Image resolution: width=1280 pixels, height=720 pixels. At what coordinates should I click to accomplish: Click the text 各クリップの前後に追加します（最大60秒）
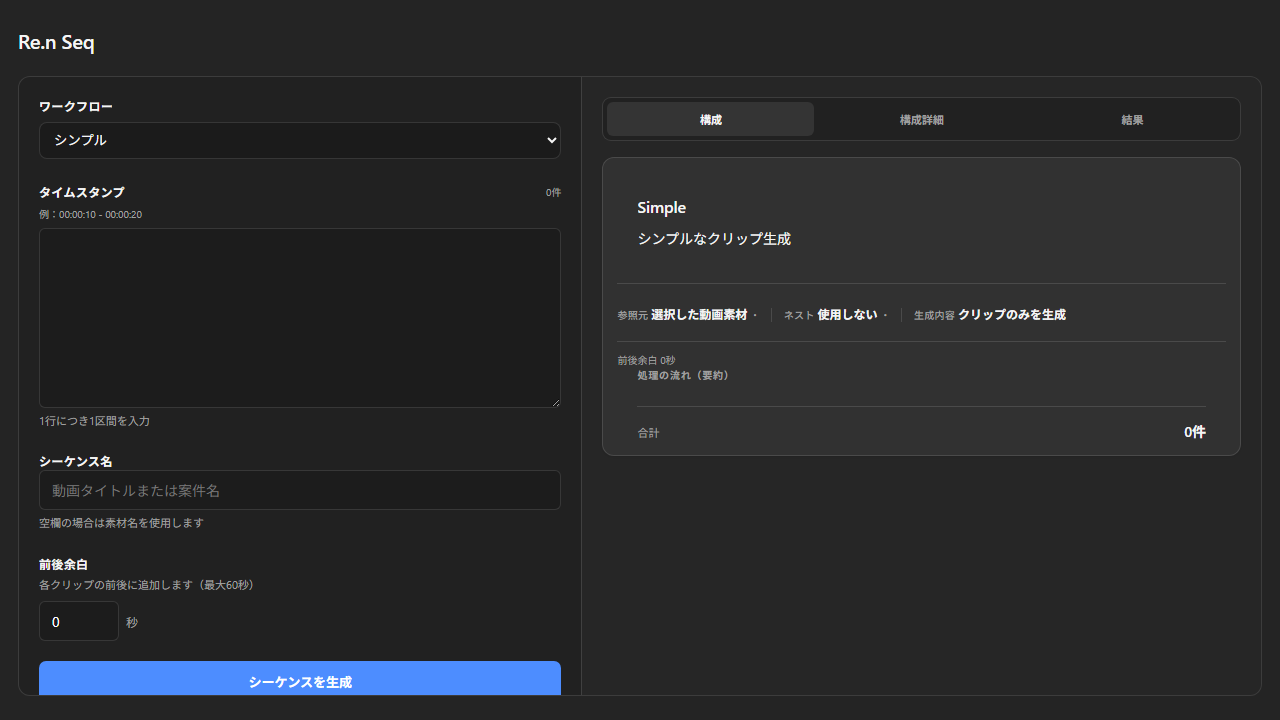(x=146, y=585)
